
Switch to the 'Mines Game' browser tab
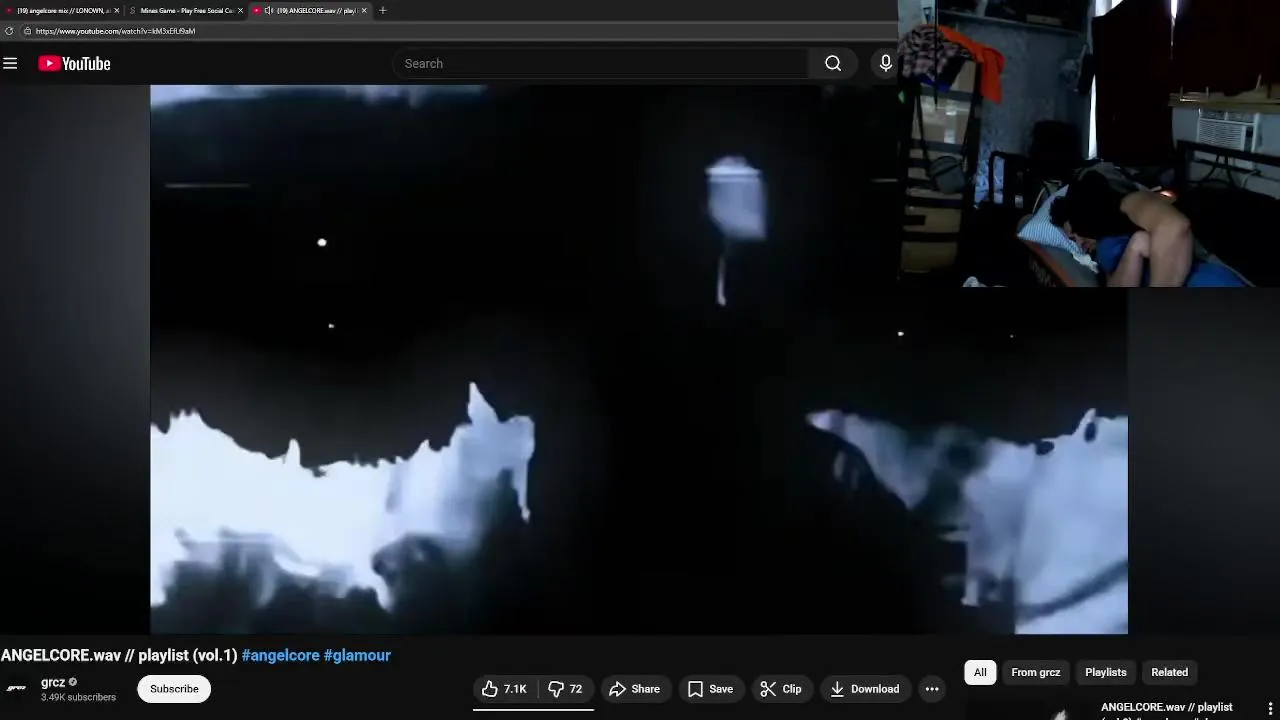click(185, 10)
